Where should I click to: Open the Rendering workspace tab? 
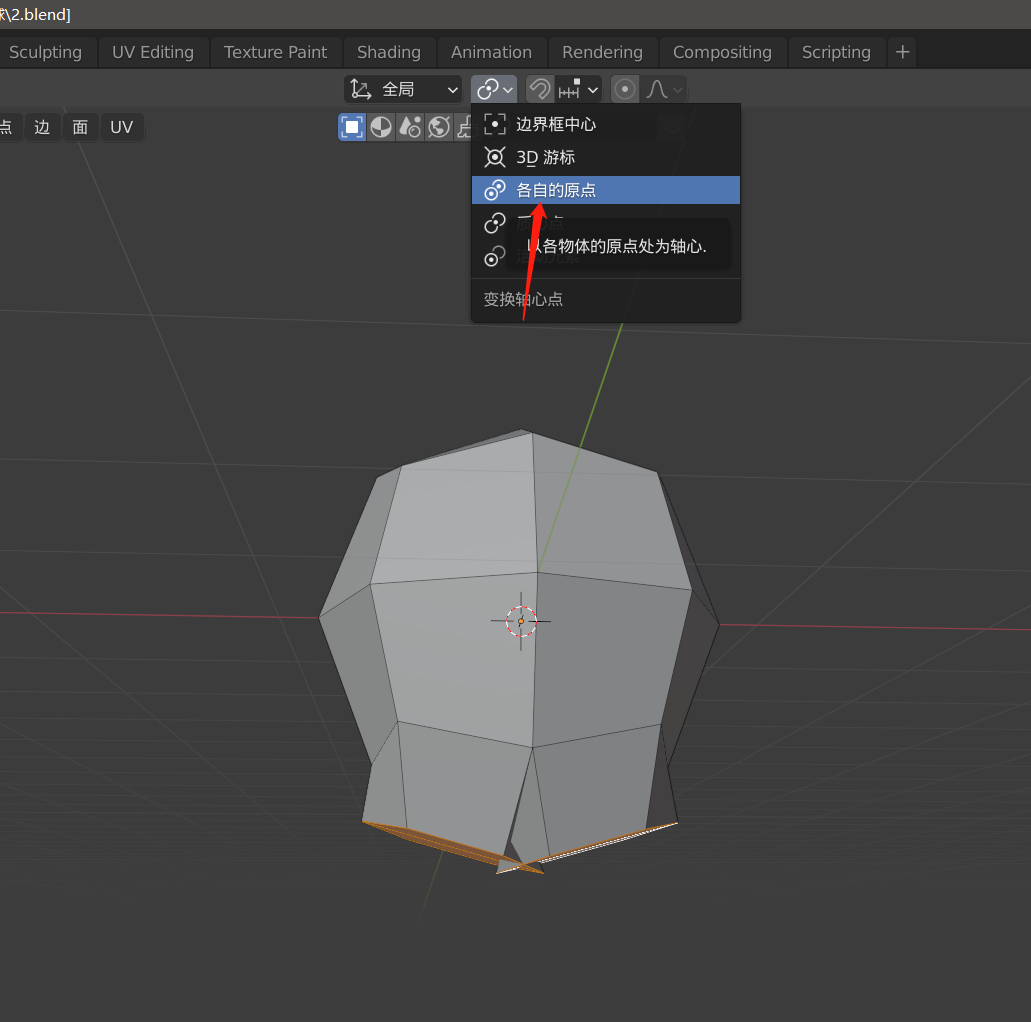click(x=602, y=53)
